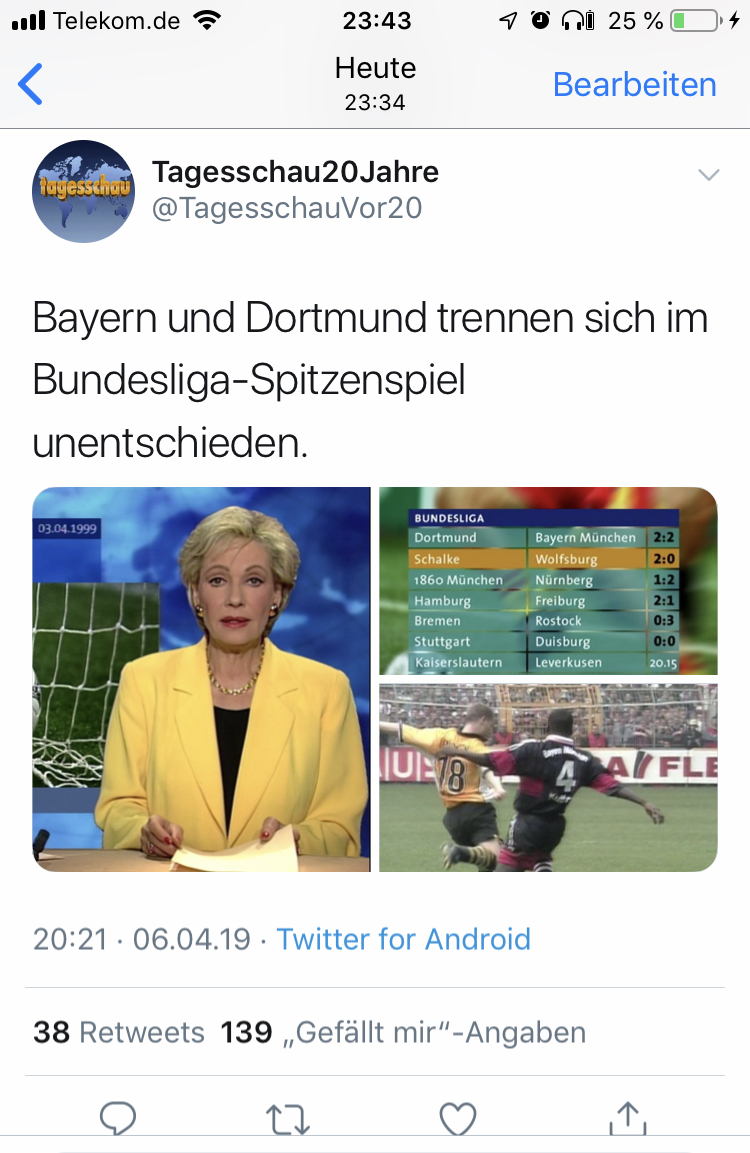Screen dimensions: 750x1153
Task: Tap the share upload icon
Action: (628, 1118)
